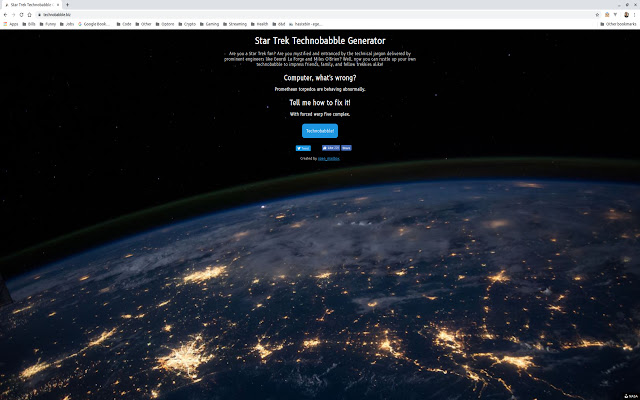Click the Facebook Share button

pyautogui.click(x=346, y=148)
